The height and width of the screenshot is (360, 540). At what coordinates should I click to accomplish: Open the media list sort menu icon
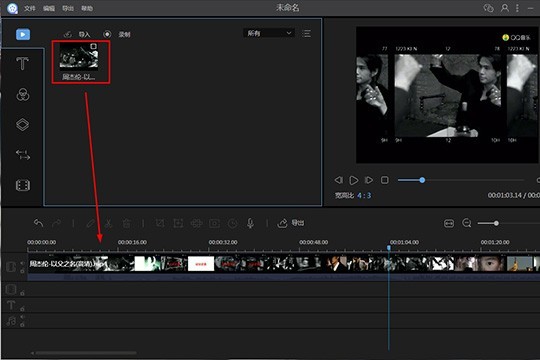pos(307,33)
